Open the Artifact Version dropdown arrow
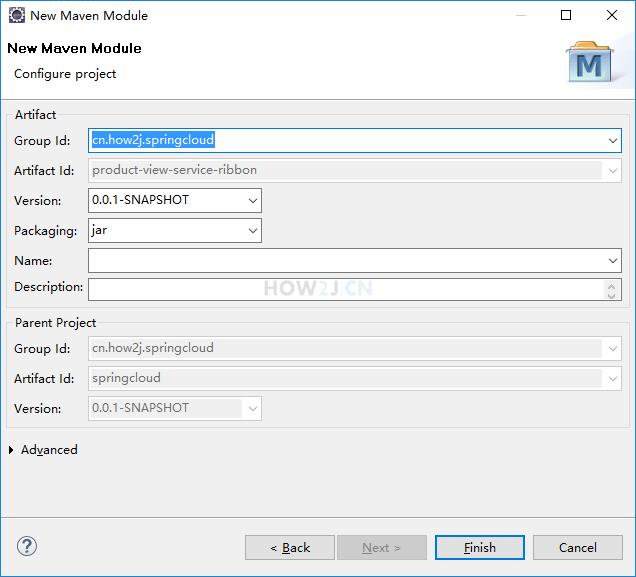636x577 pixels. click(x=253, y=200)
